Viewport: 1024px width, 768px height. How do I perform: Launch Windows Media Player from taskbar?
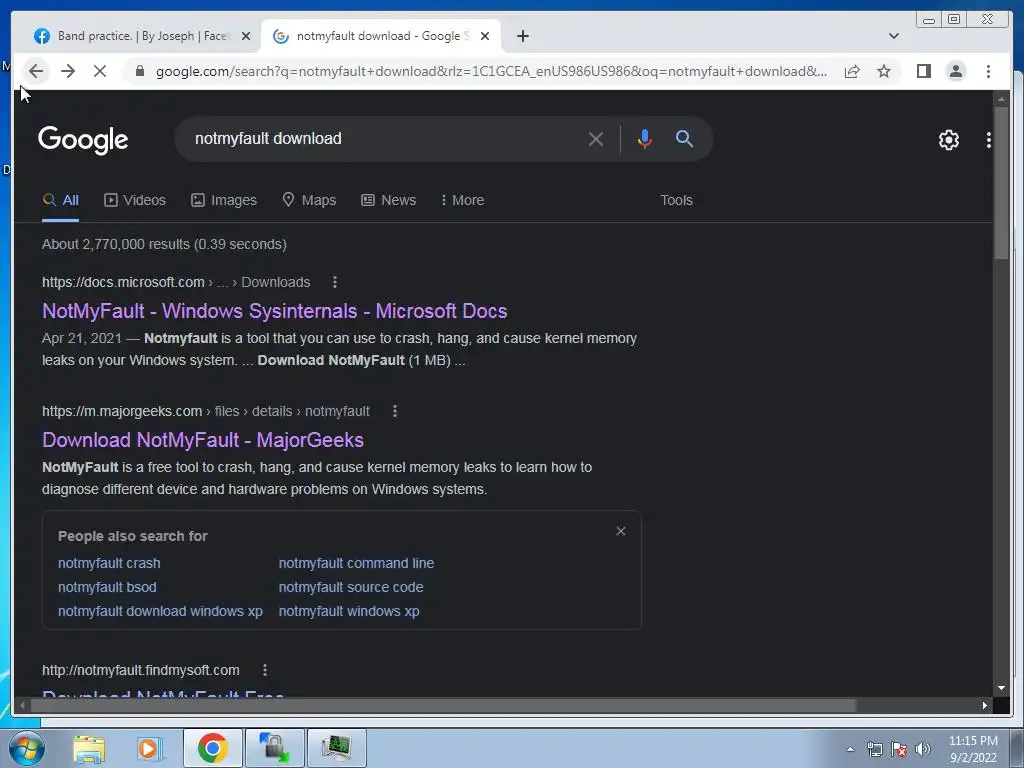(x=150, y=749)
